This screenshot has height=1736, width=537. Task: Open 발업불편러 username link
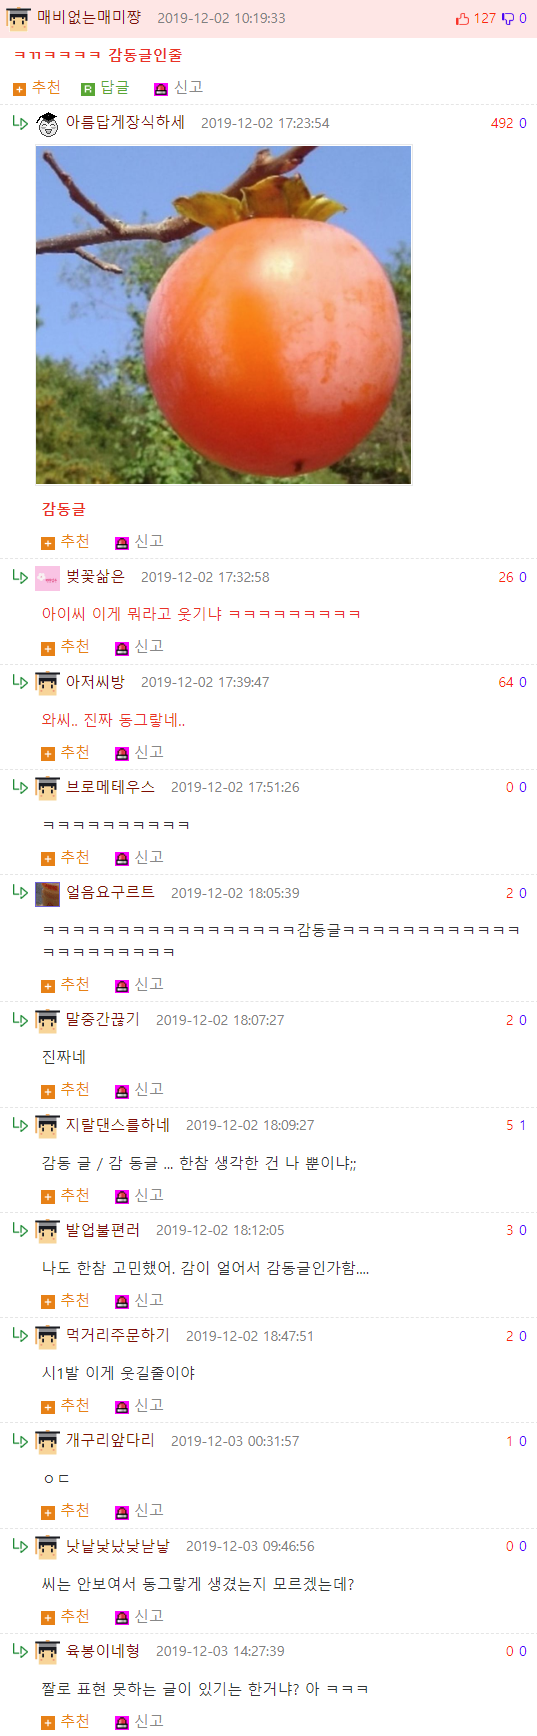click(103, 1230)
